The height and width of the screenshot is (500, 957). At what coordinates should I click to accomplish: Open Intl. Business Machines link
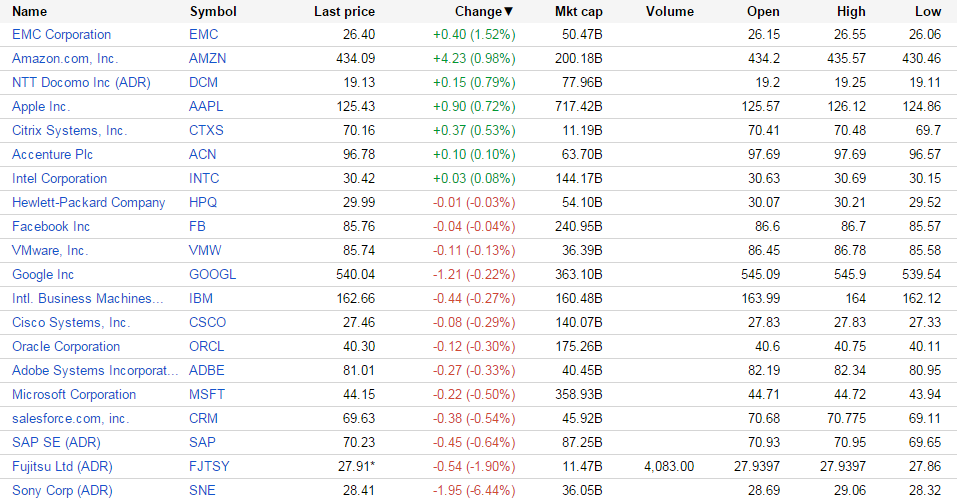tap(87, 299)
